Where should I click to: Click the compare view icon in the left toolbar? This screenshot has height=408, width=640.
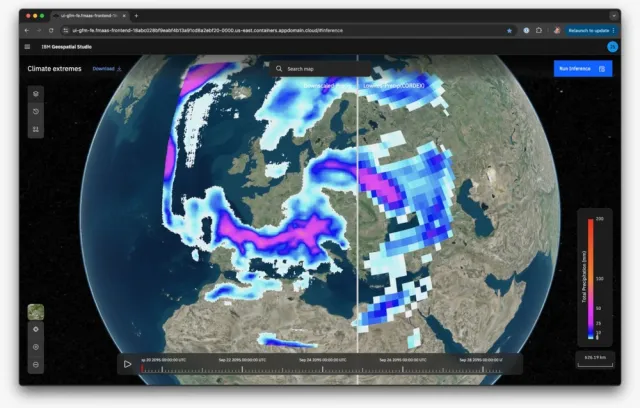[x=36, y=129]
